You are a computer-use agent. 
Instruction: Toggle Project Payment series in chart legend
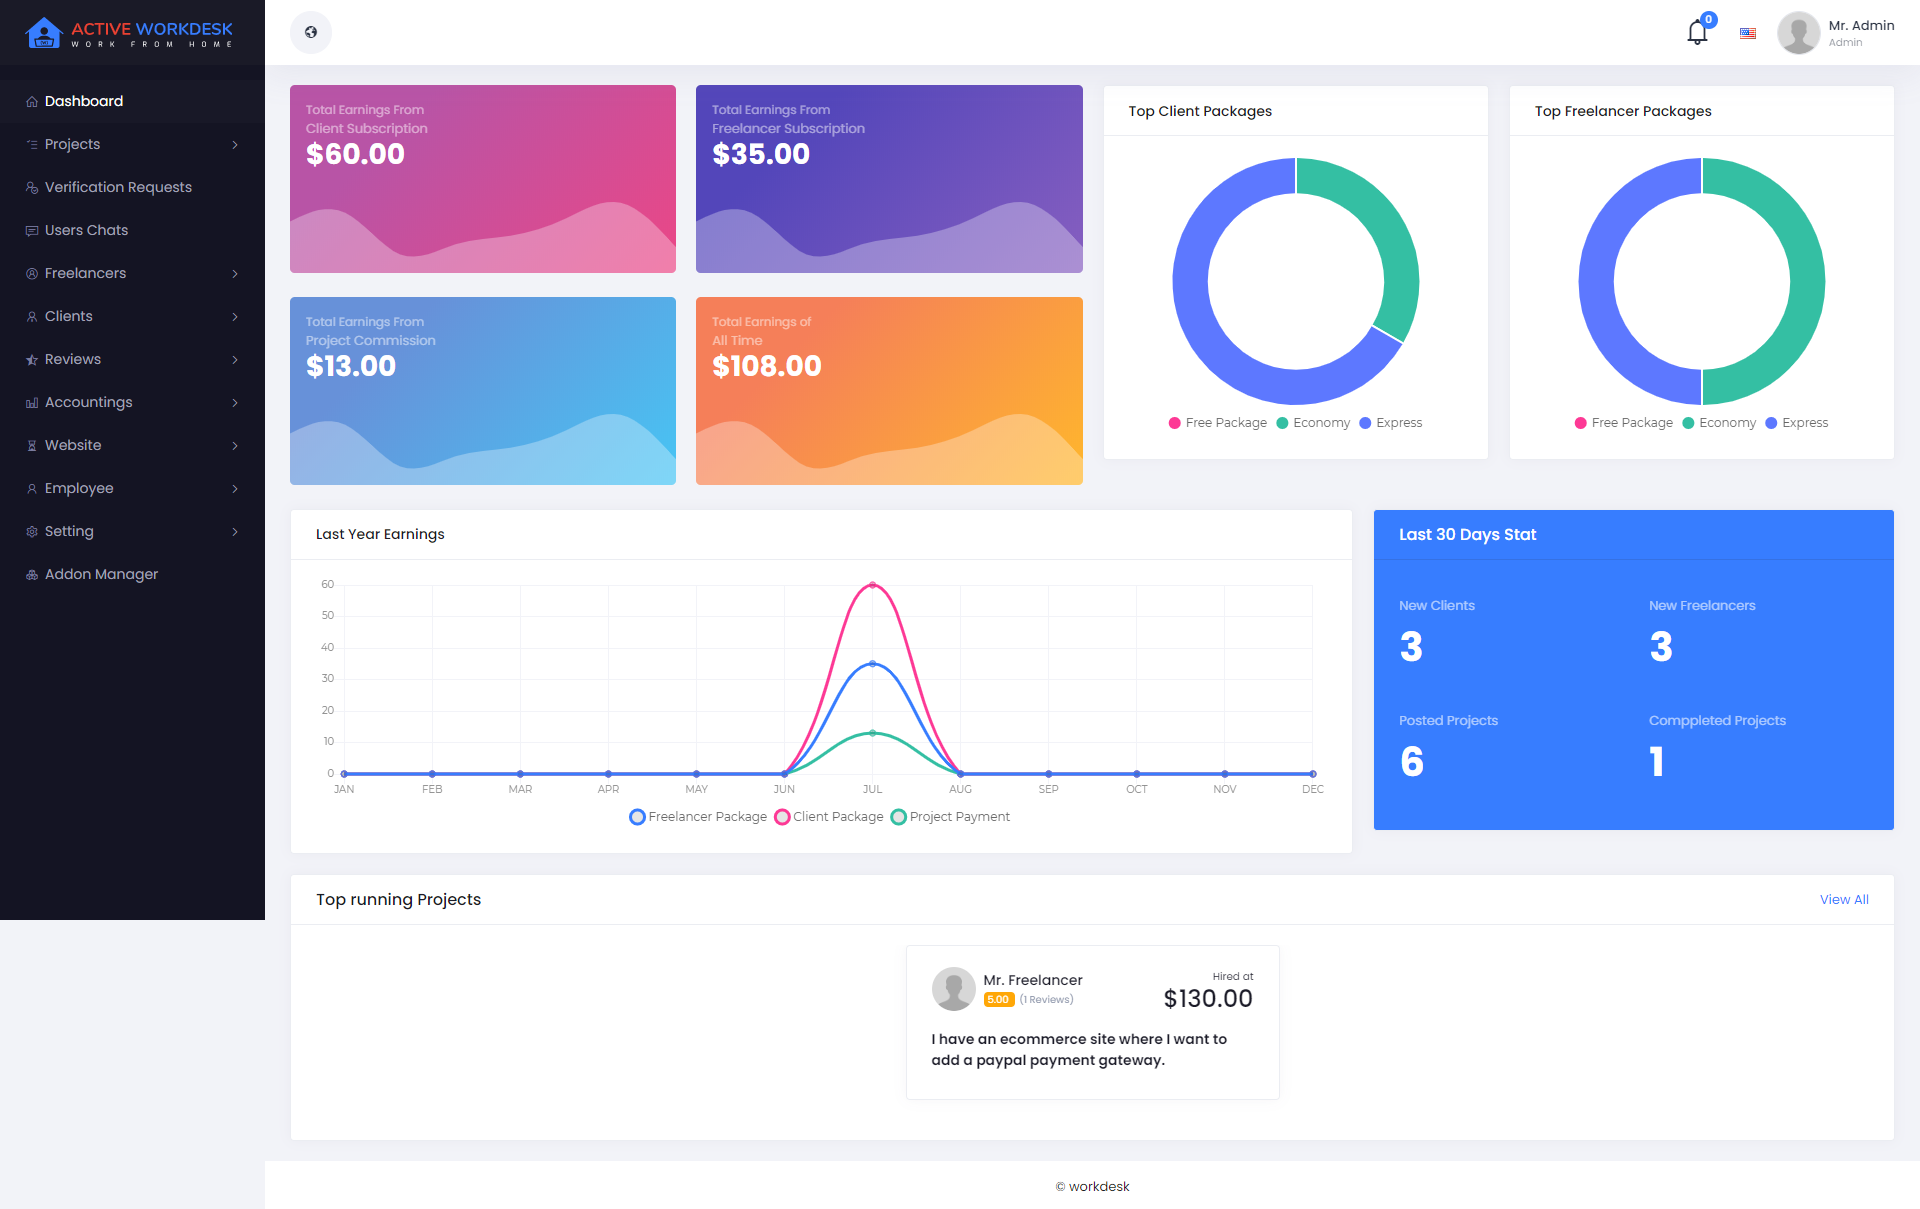point(898,817)
